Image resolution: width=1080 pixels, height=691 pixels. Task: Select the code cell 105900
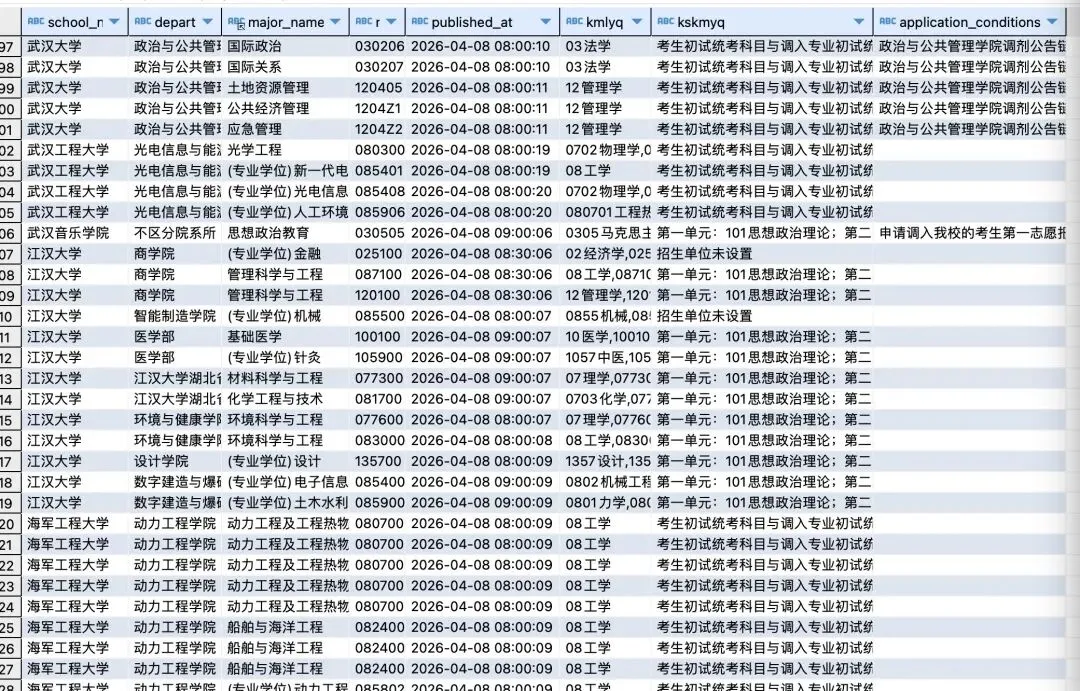[378, 357]
